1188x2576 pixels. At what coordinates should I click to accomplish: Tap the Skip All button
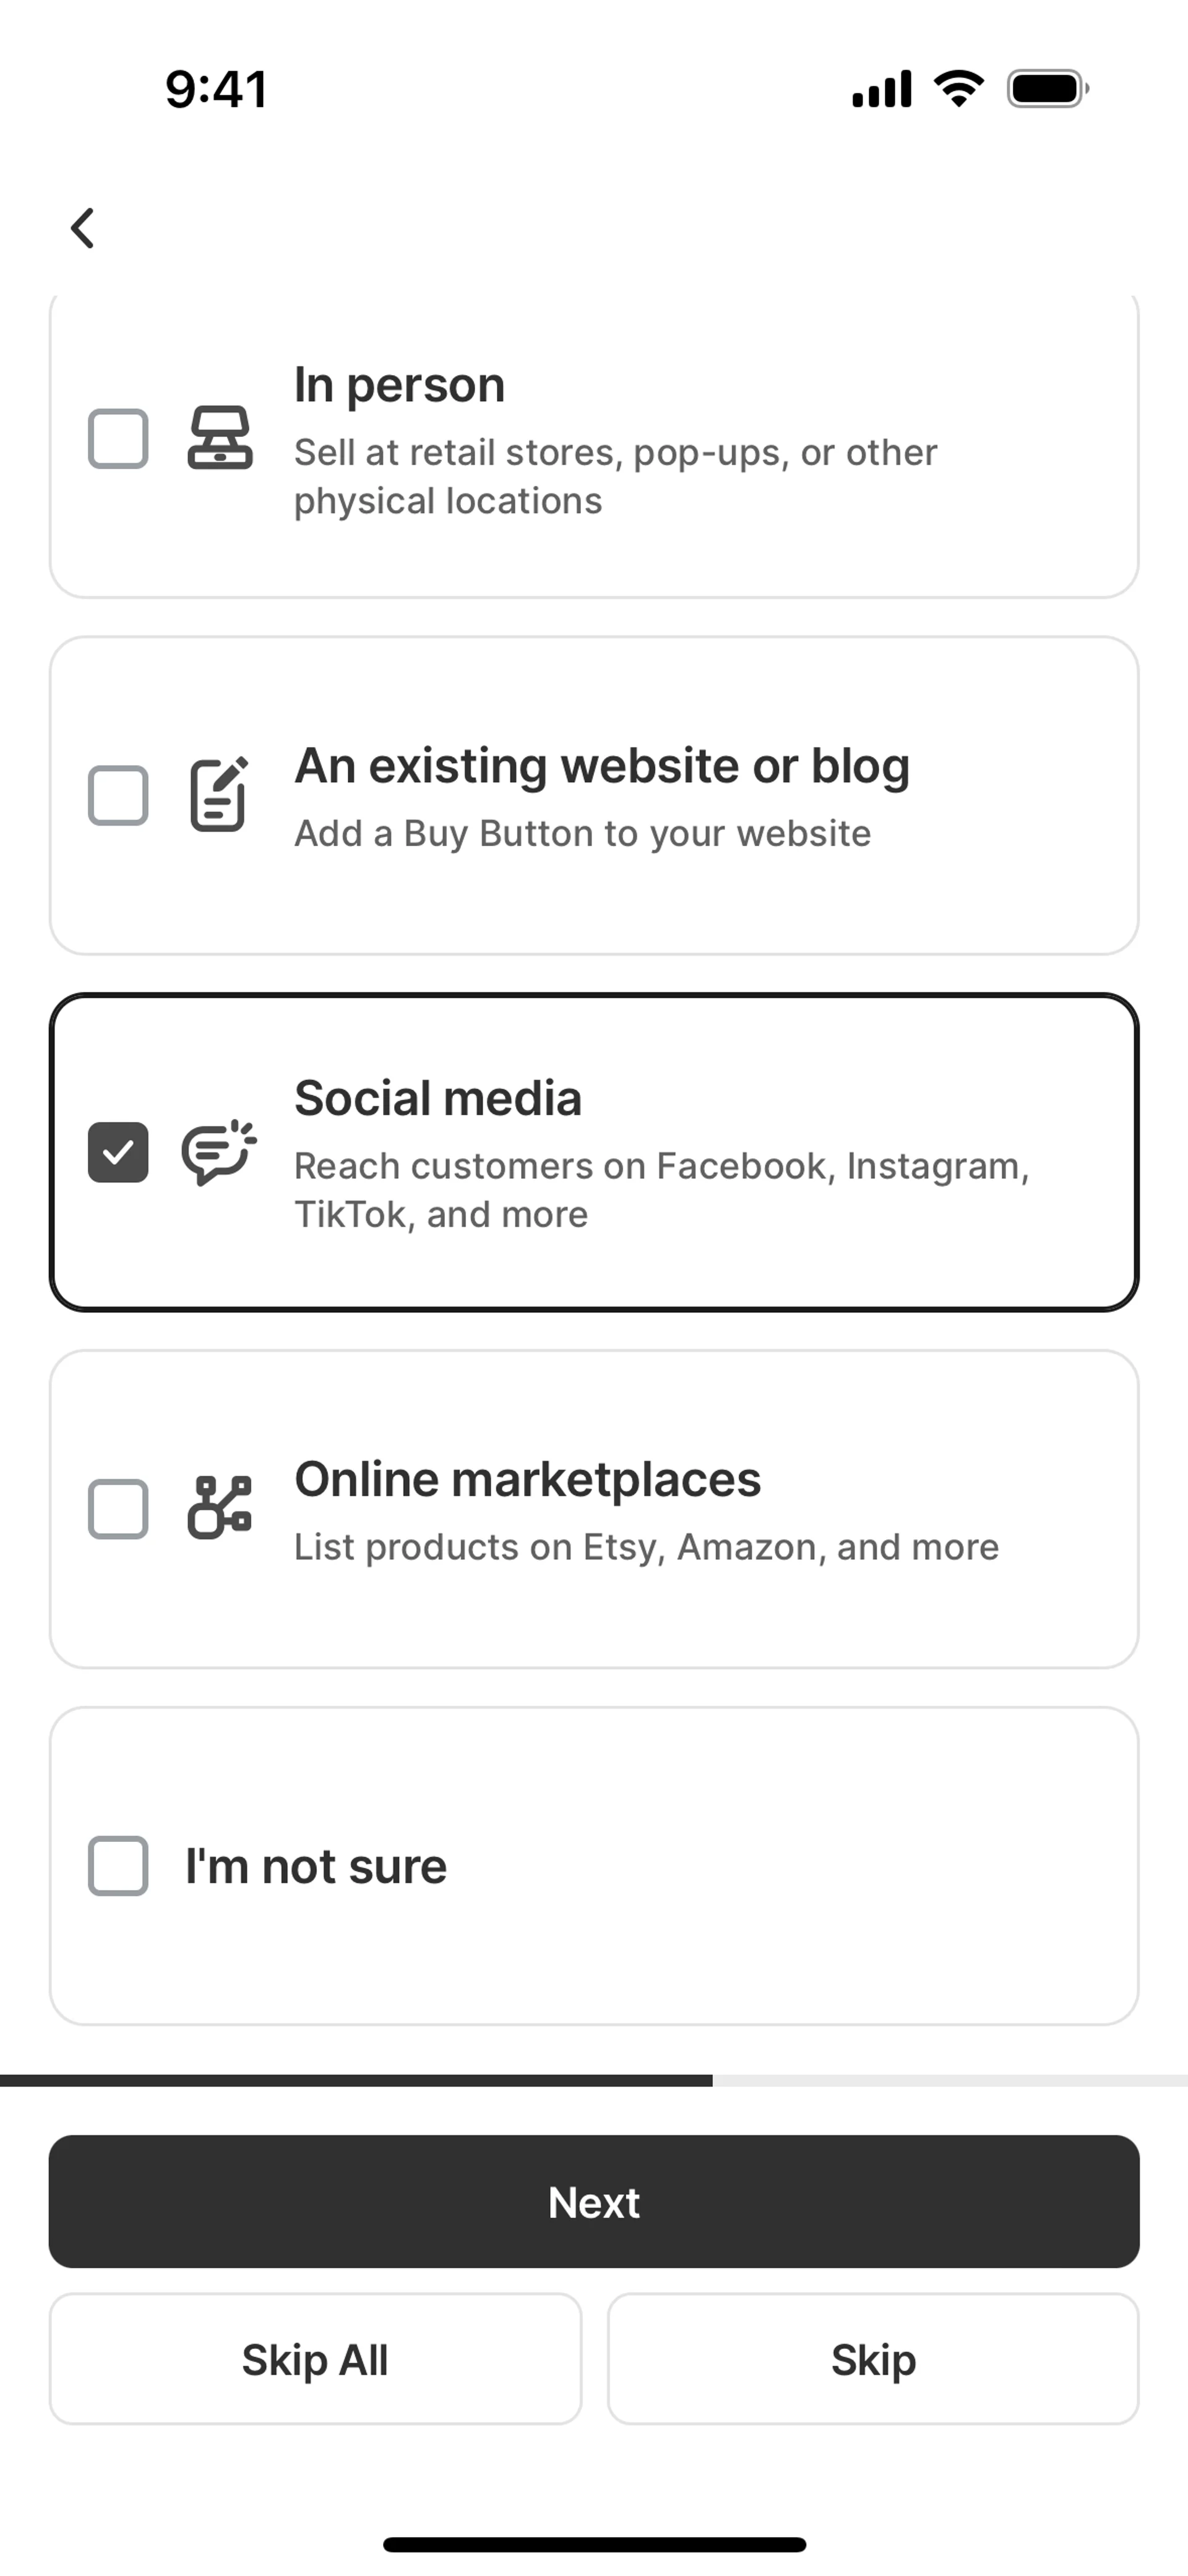(x=315, y=2359)
